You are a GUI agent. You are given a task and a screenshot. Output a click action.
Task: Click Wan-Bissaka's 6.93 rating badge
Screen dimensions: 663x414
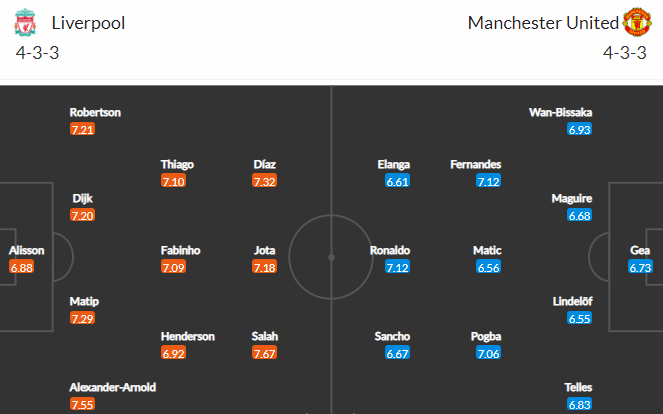579,129
